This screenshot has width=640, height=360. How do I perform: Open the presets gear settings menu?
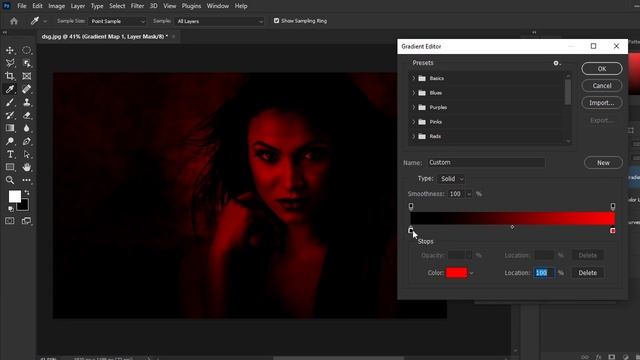pyautogui.click(x=557, y=63)
